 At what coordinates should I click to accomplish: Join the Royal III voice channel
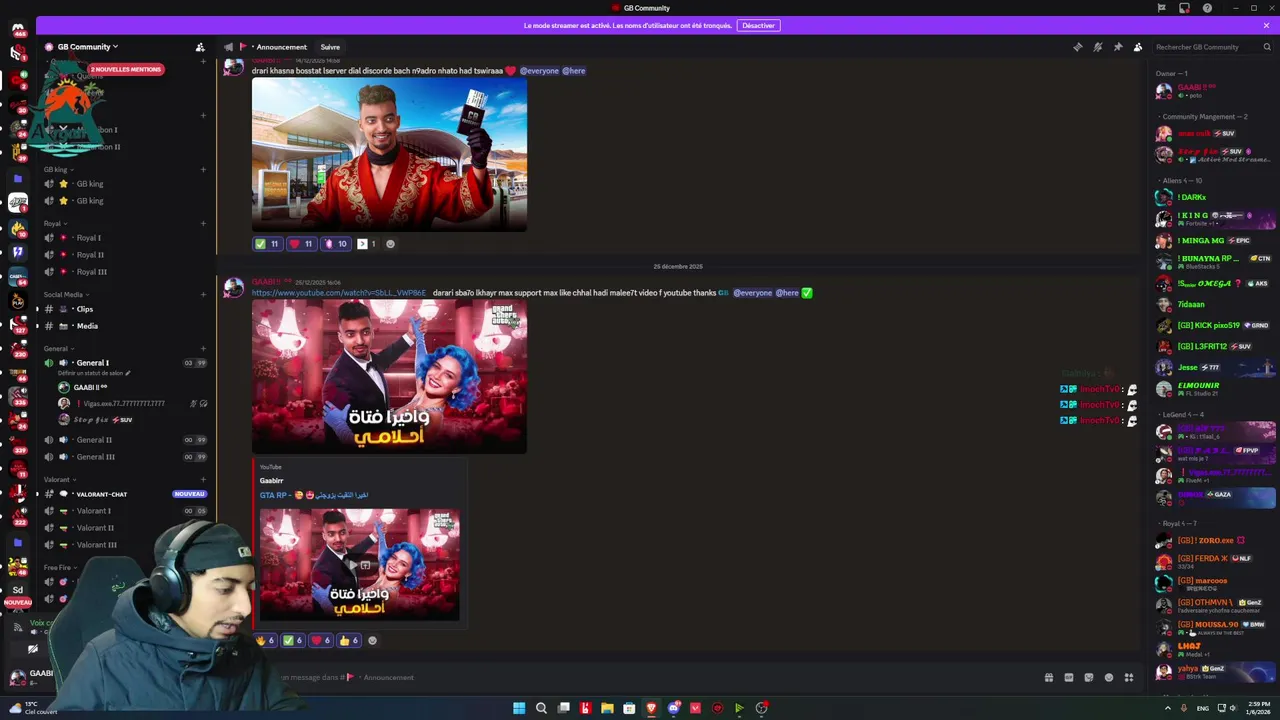coord(125,272)
